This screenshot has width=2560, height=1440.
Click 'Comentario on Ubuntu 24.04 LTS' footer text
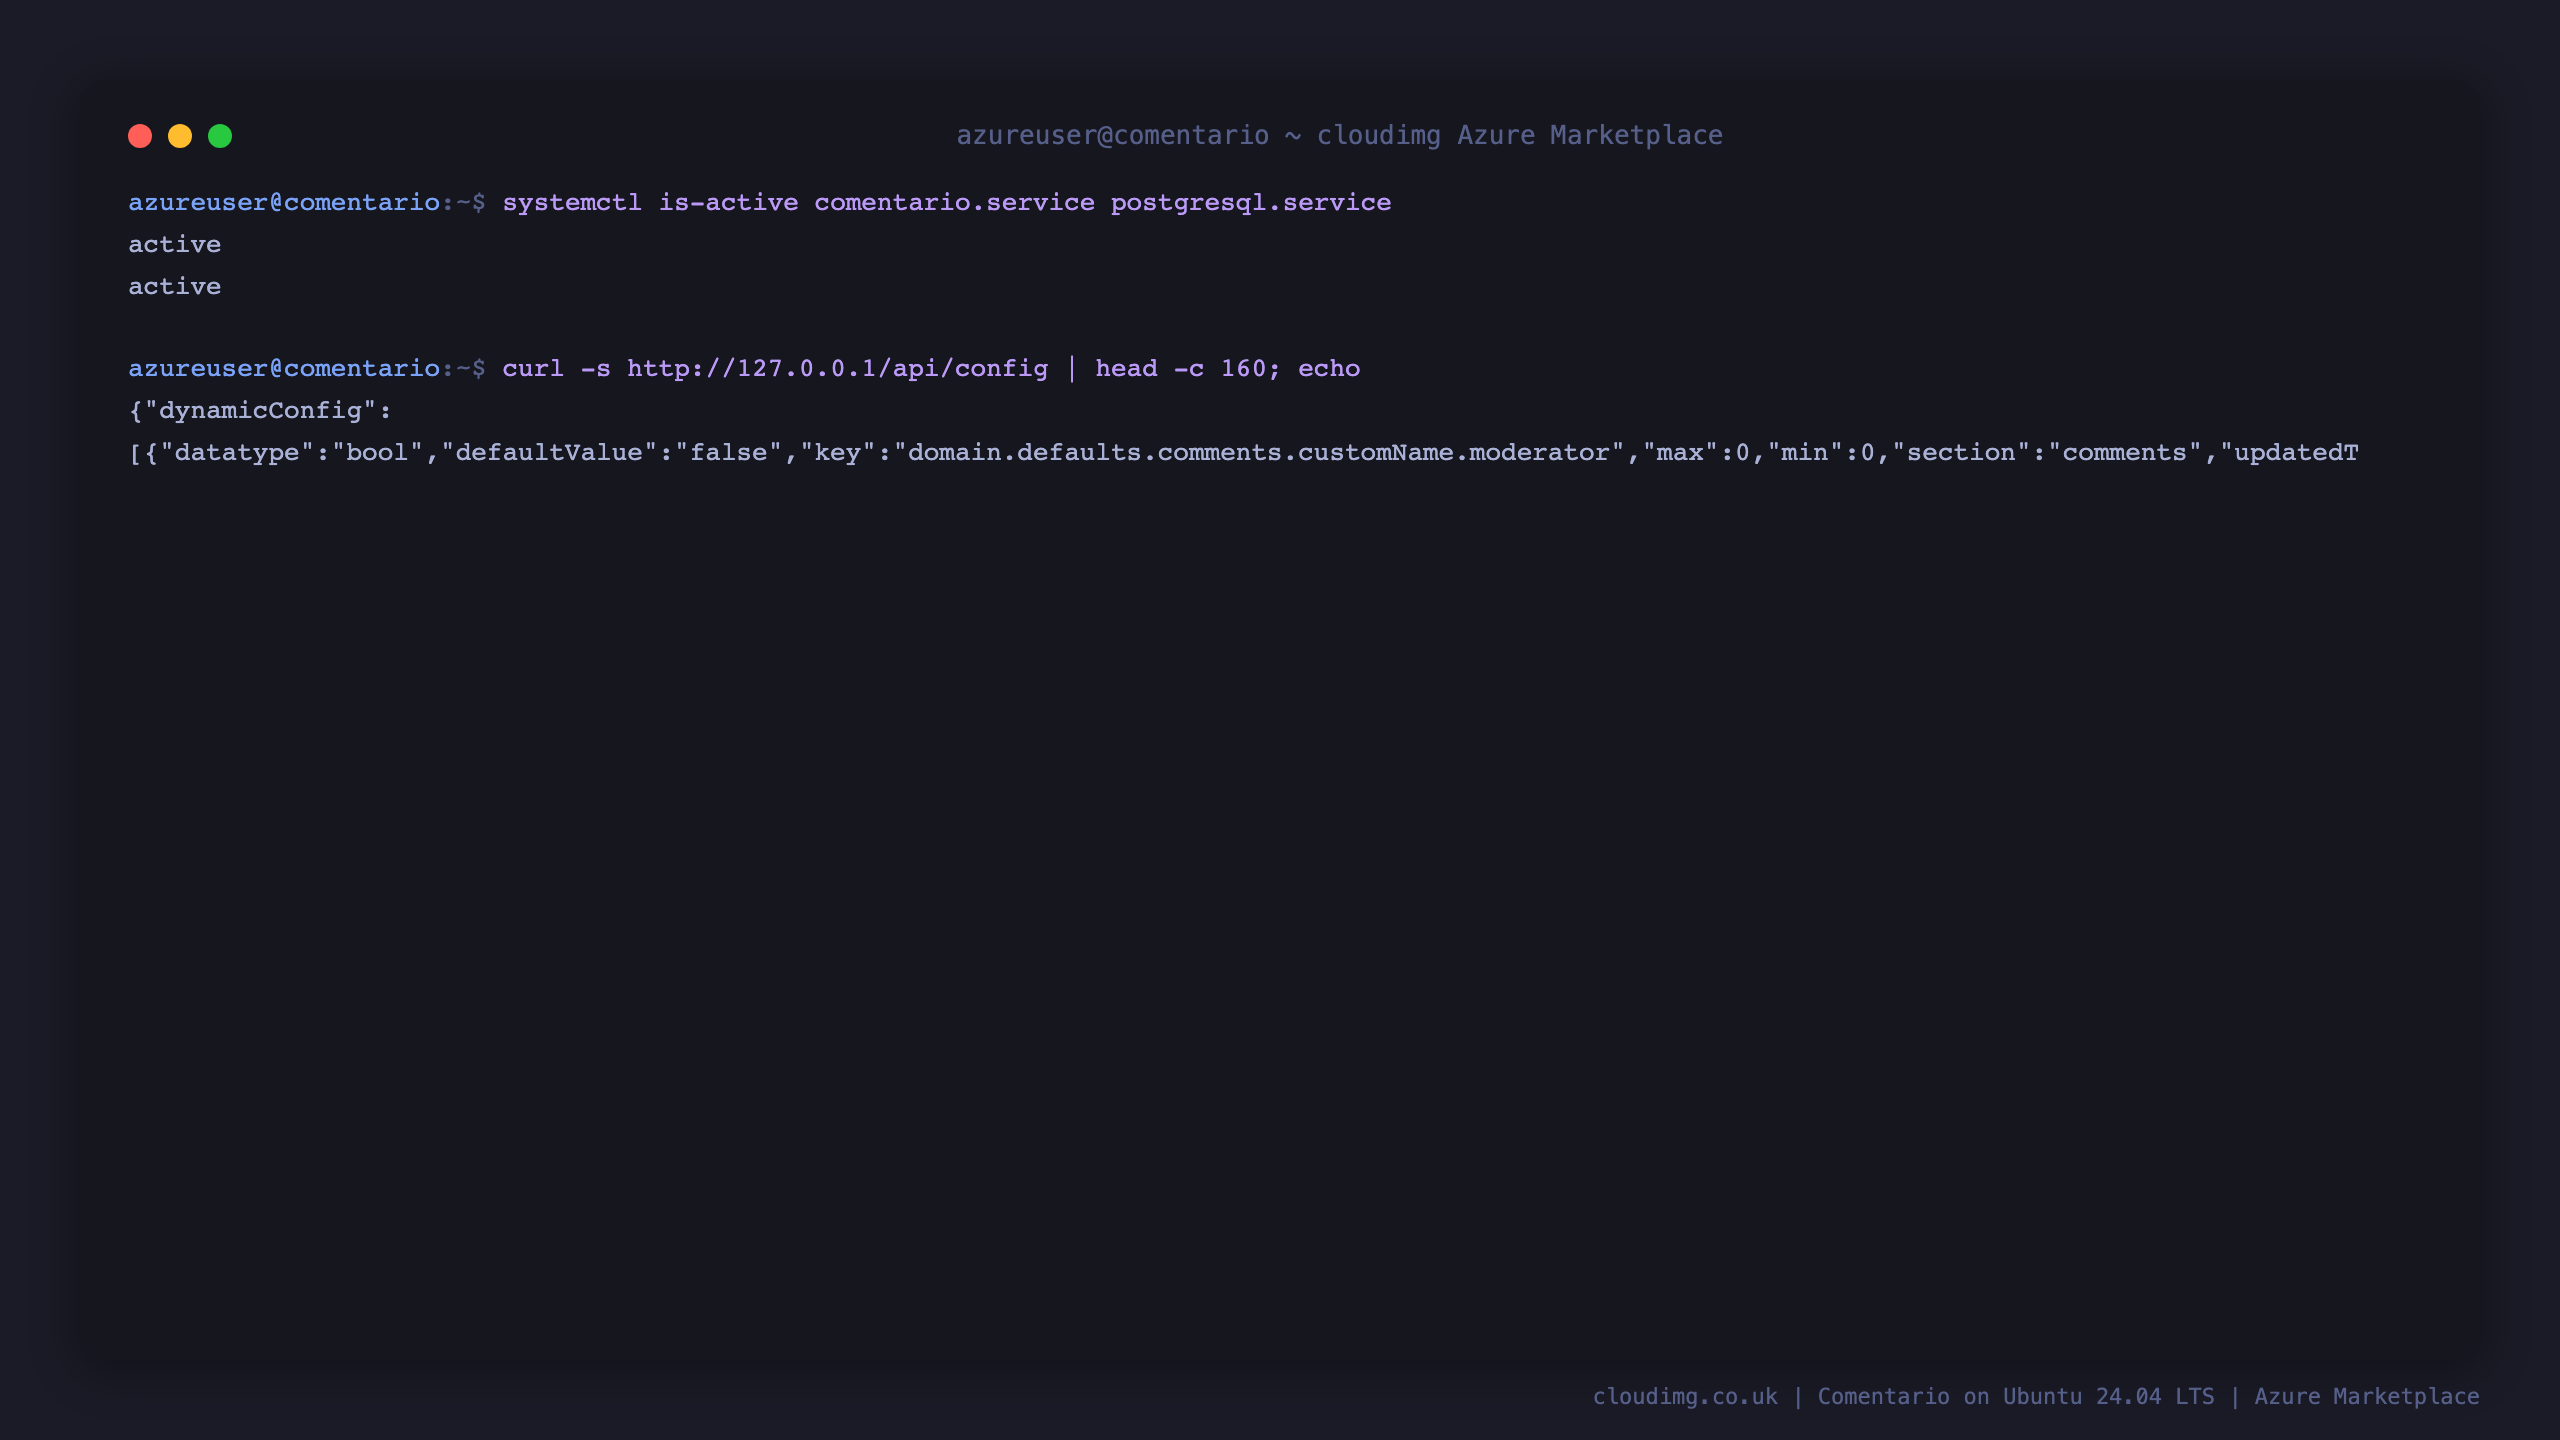click(x=2016, y=1397)
